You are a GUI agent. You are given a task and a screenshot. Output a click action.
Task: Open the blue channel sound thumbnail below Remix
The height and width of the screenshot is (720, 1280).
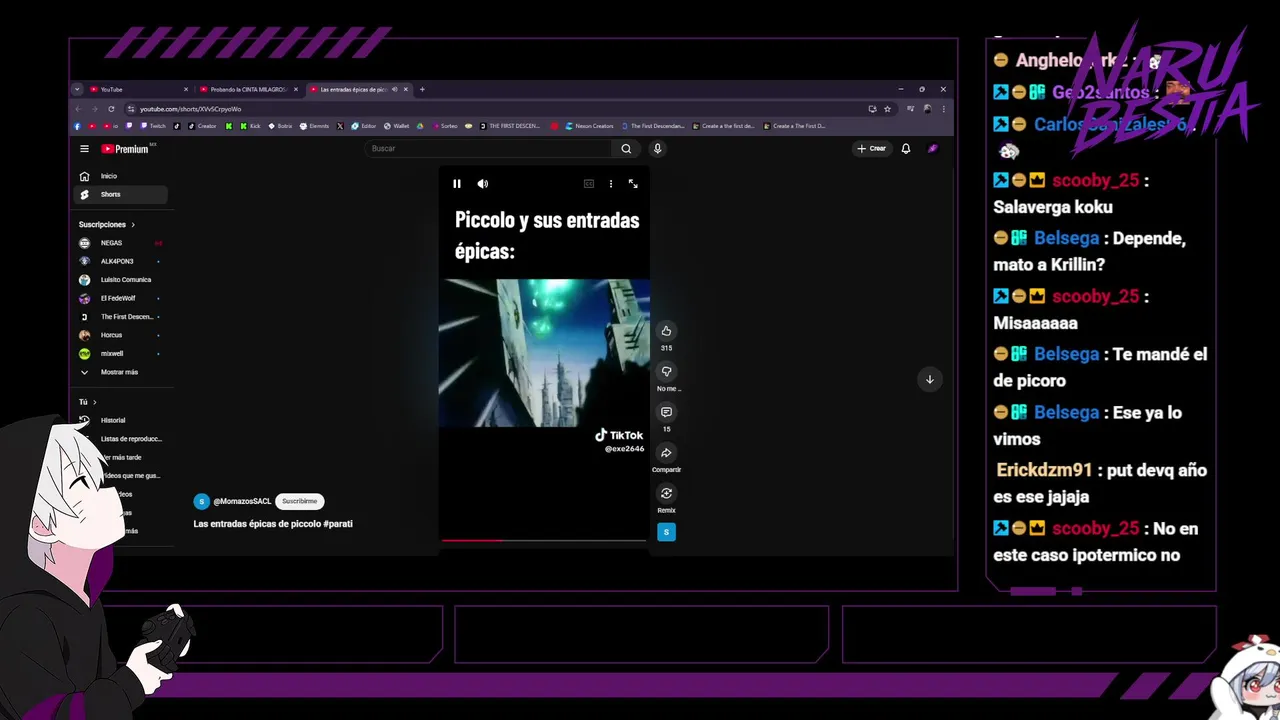[x=666, y=532]
